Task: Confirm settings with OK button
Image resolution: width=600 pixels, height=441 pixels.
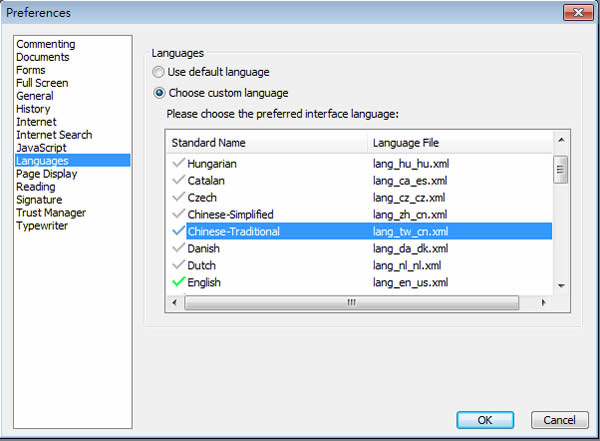Action: coord(485,420)
